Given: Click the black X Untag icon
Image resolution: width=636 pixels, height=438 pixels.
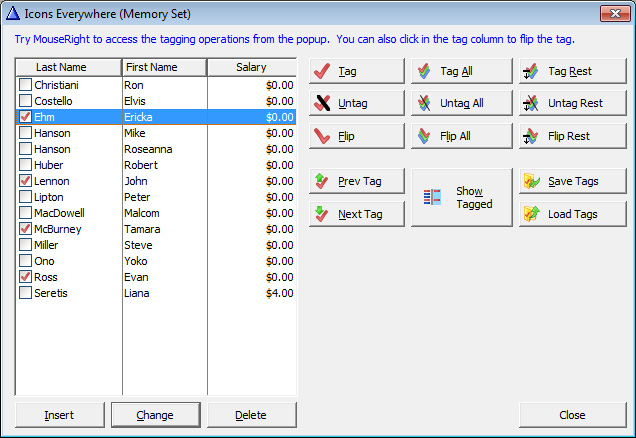Looking at the screenshot, I should pyautogui.click(x=322, y=103).
